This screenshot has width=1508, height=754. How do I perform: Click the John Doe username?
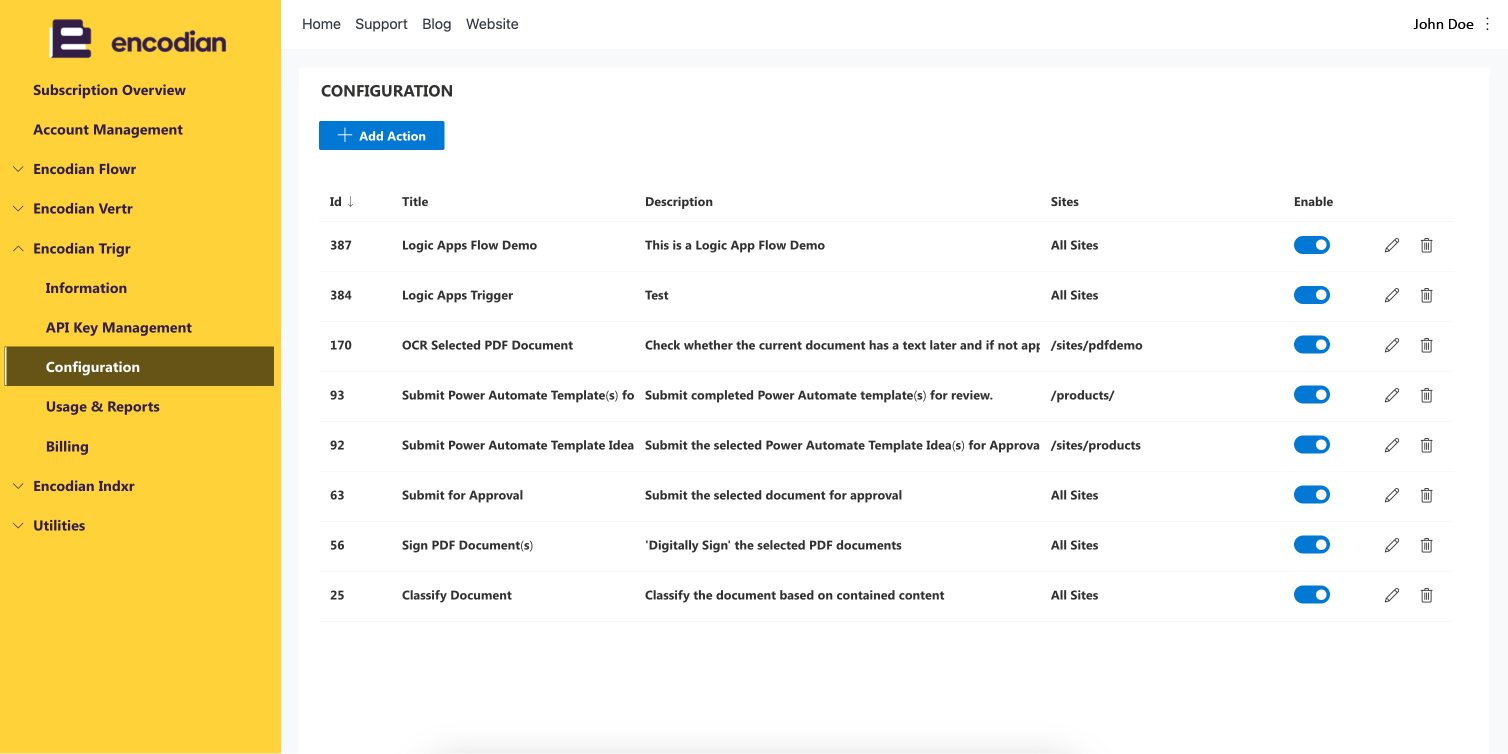pyautogui.click(x=1443, y=24)
